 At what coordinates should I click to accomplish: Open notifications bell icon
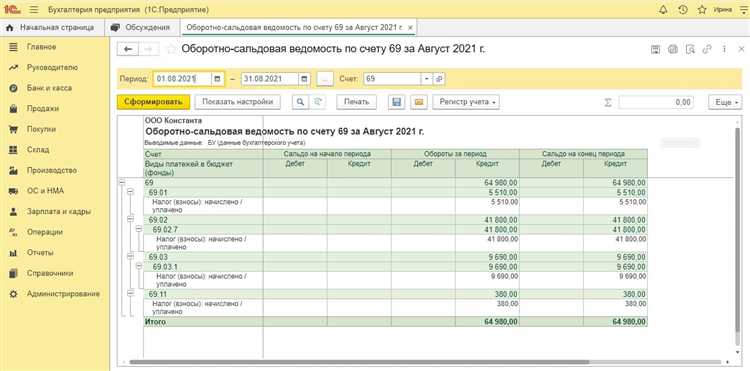(x=663, y=10)
